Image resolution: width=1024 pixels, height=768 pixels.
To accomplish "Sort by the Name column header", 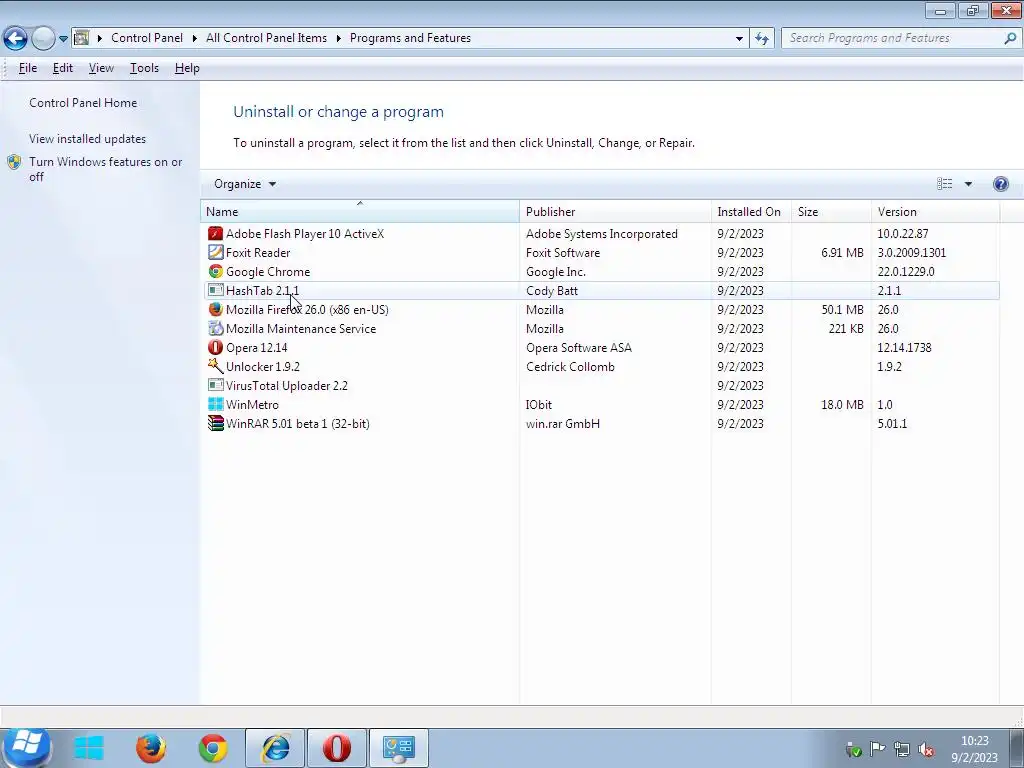I will [x=360, y=212].
